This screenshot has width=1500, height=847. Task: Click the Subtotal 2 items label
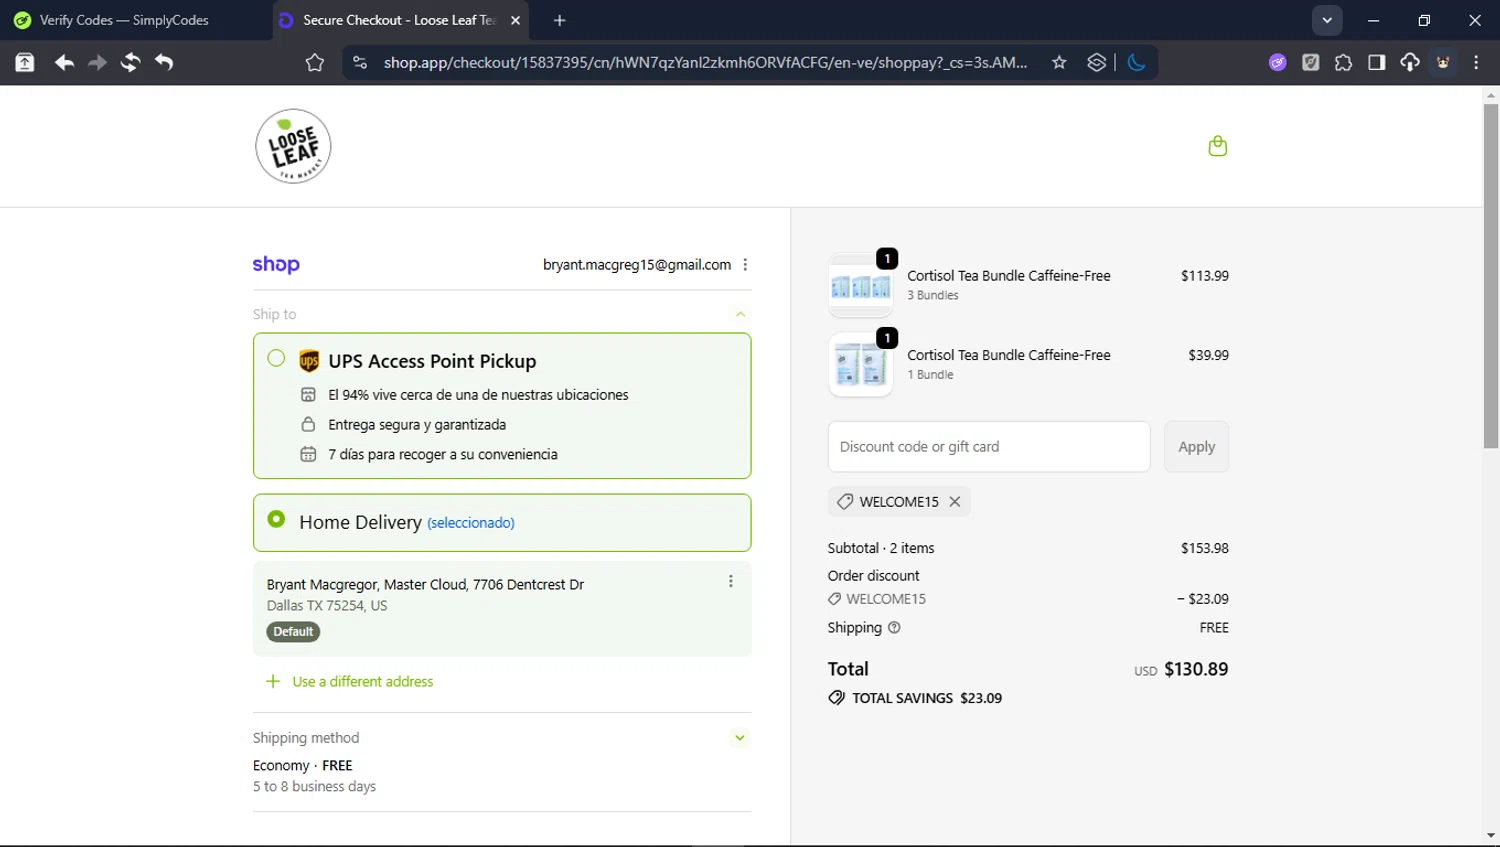point(881,548)
